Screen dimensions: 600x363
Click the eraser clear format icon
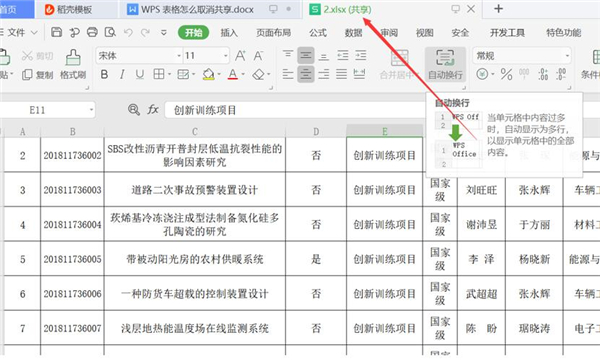(259, 74)
